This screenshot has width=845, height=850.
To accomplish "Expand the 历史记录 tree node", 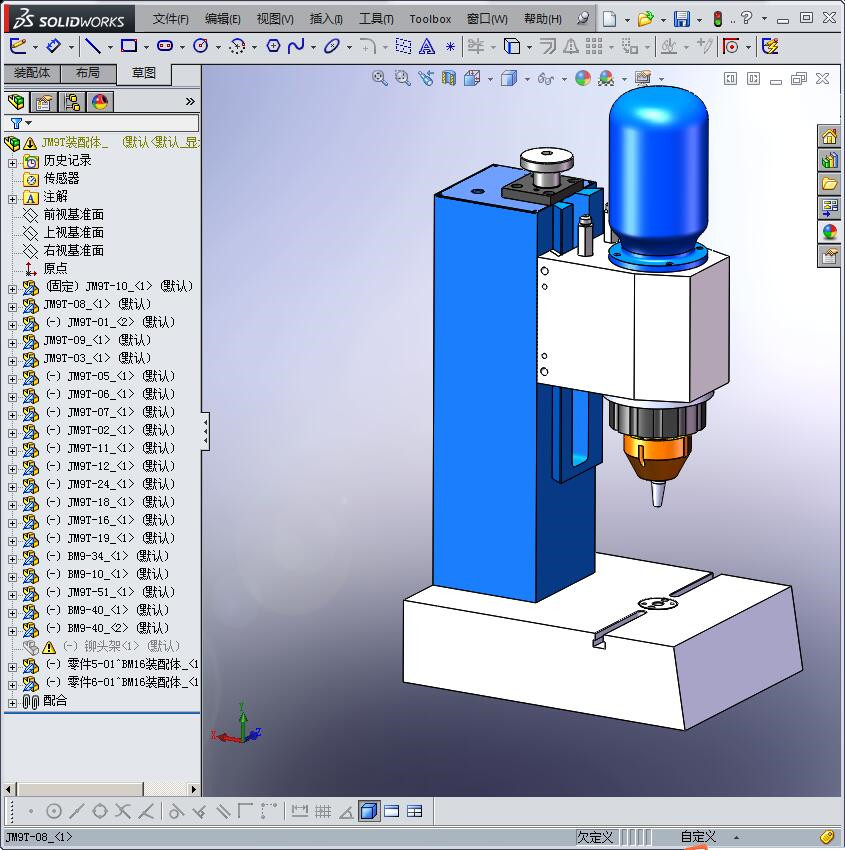I will tap(12, 163).
